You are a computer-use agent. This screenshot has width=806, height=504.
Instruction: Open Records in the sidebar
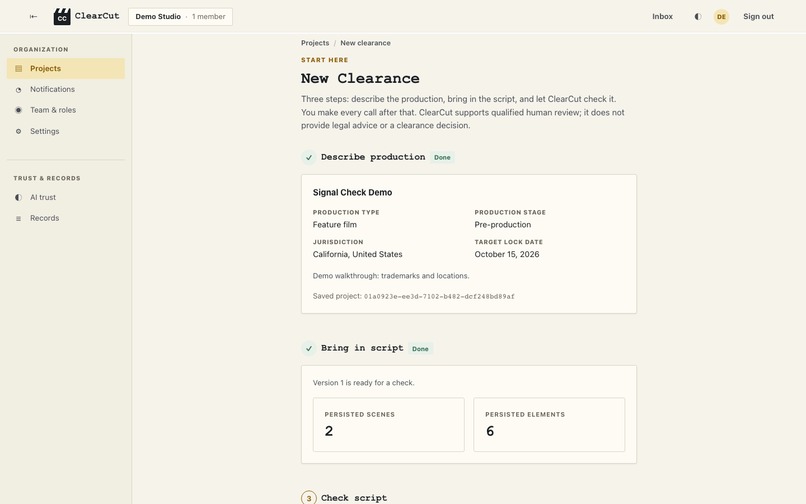66,218
